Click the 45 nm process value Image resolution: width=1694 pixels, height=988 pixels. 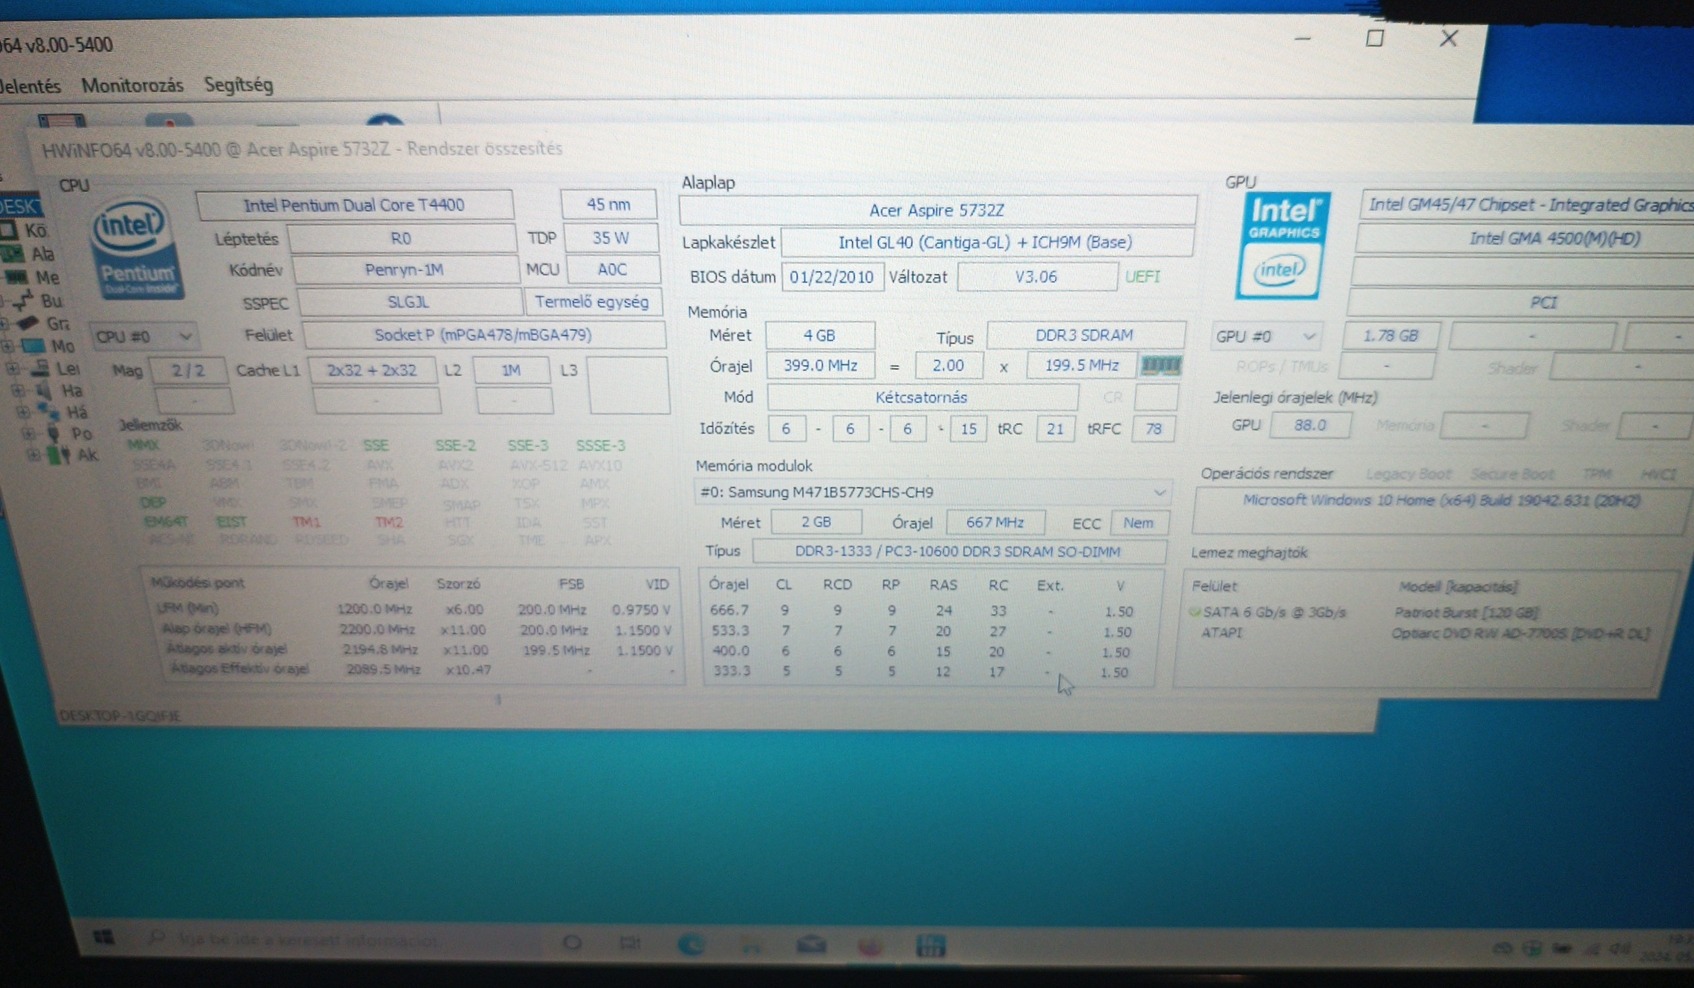(x=608, y=204)
